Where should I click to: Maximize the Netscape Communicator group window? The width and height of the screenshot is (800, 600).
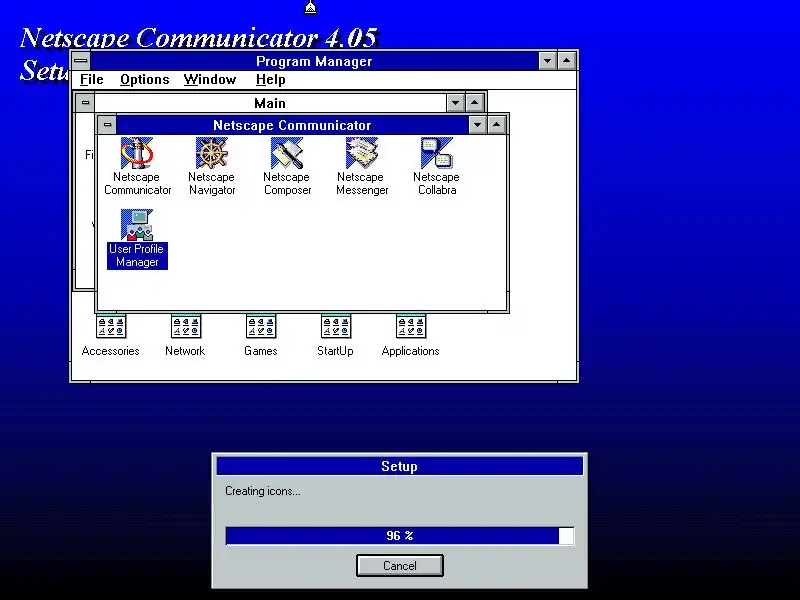click(x=497, y=124)
